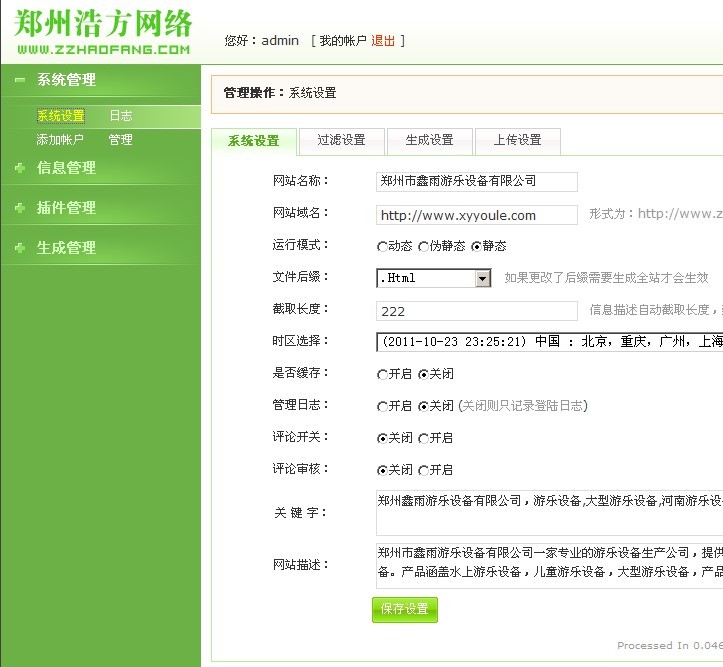Viewport: 723px width, 667px height.
Task: Click the 网站名称 input field
Action: pos(477,182)
